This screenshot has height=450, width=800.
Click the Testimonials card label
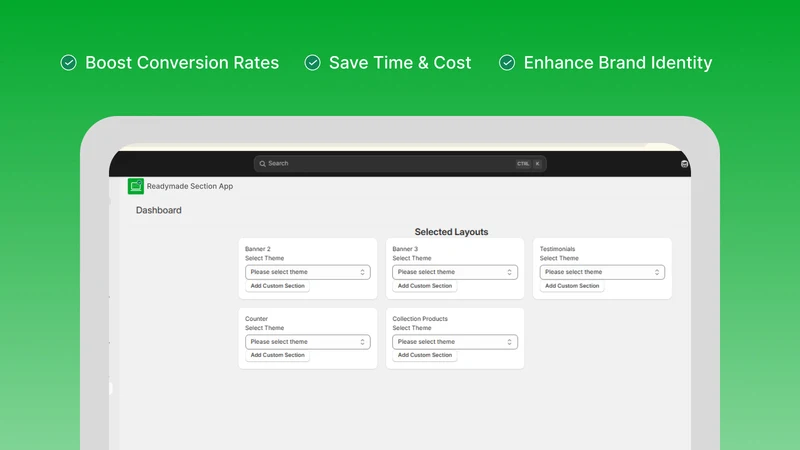[557, 249]
